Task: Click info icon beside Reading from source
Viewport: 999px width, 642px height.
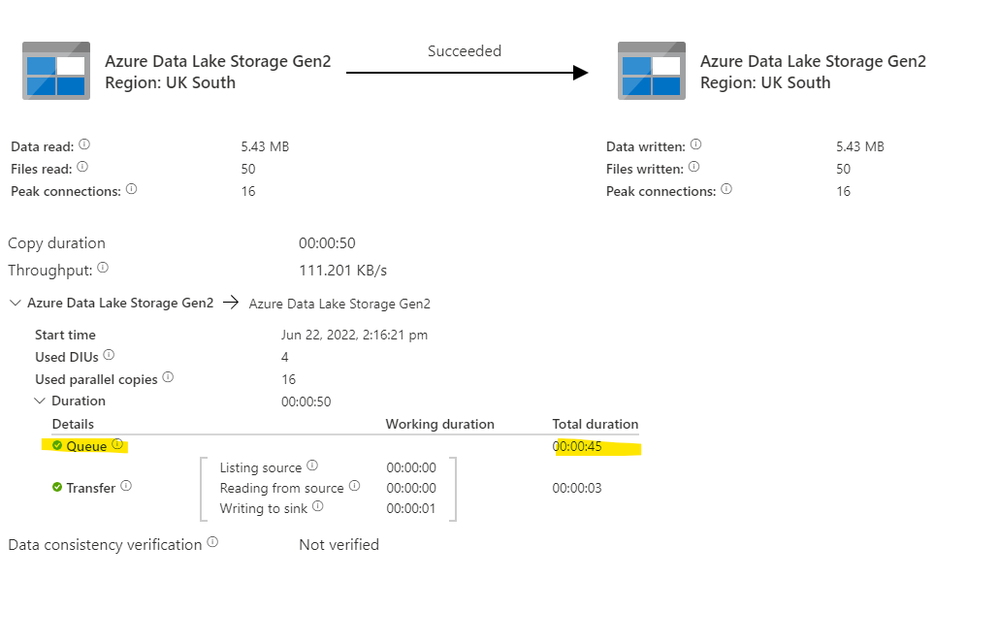Action: 354,486
